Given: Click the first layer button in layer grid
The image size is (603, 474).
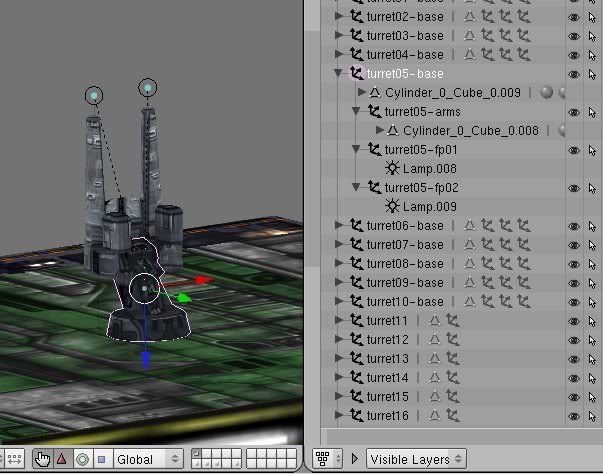Looking at the screenshot, I should [197, 454].
